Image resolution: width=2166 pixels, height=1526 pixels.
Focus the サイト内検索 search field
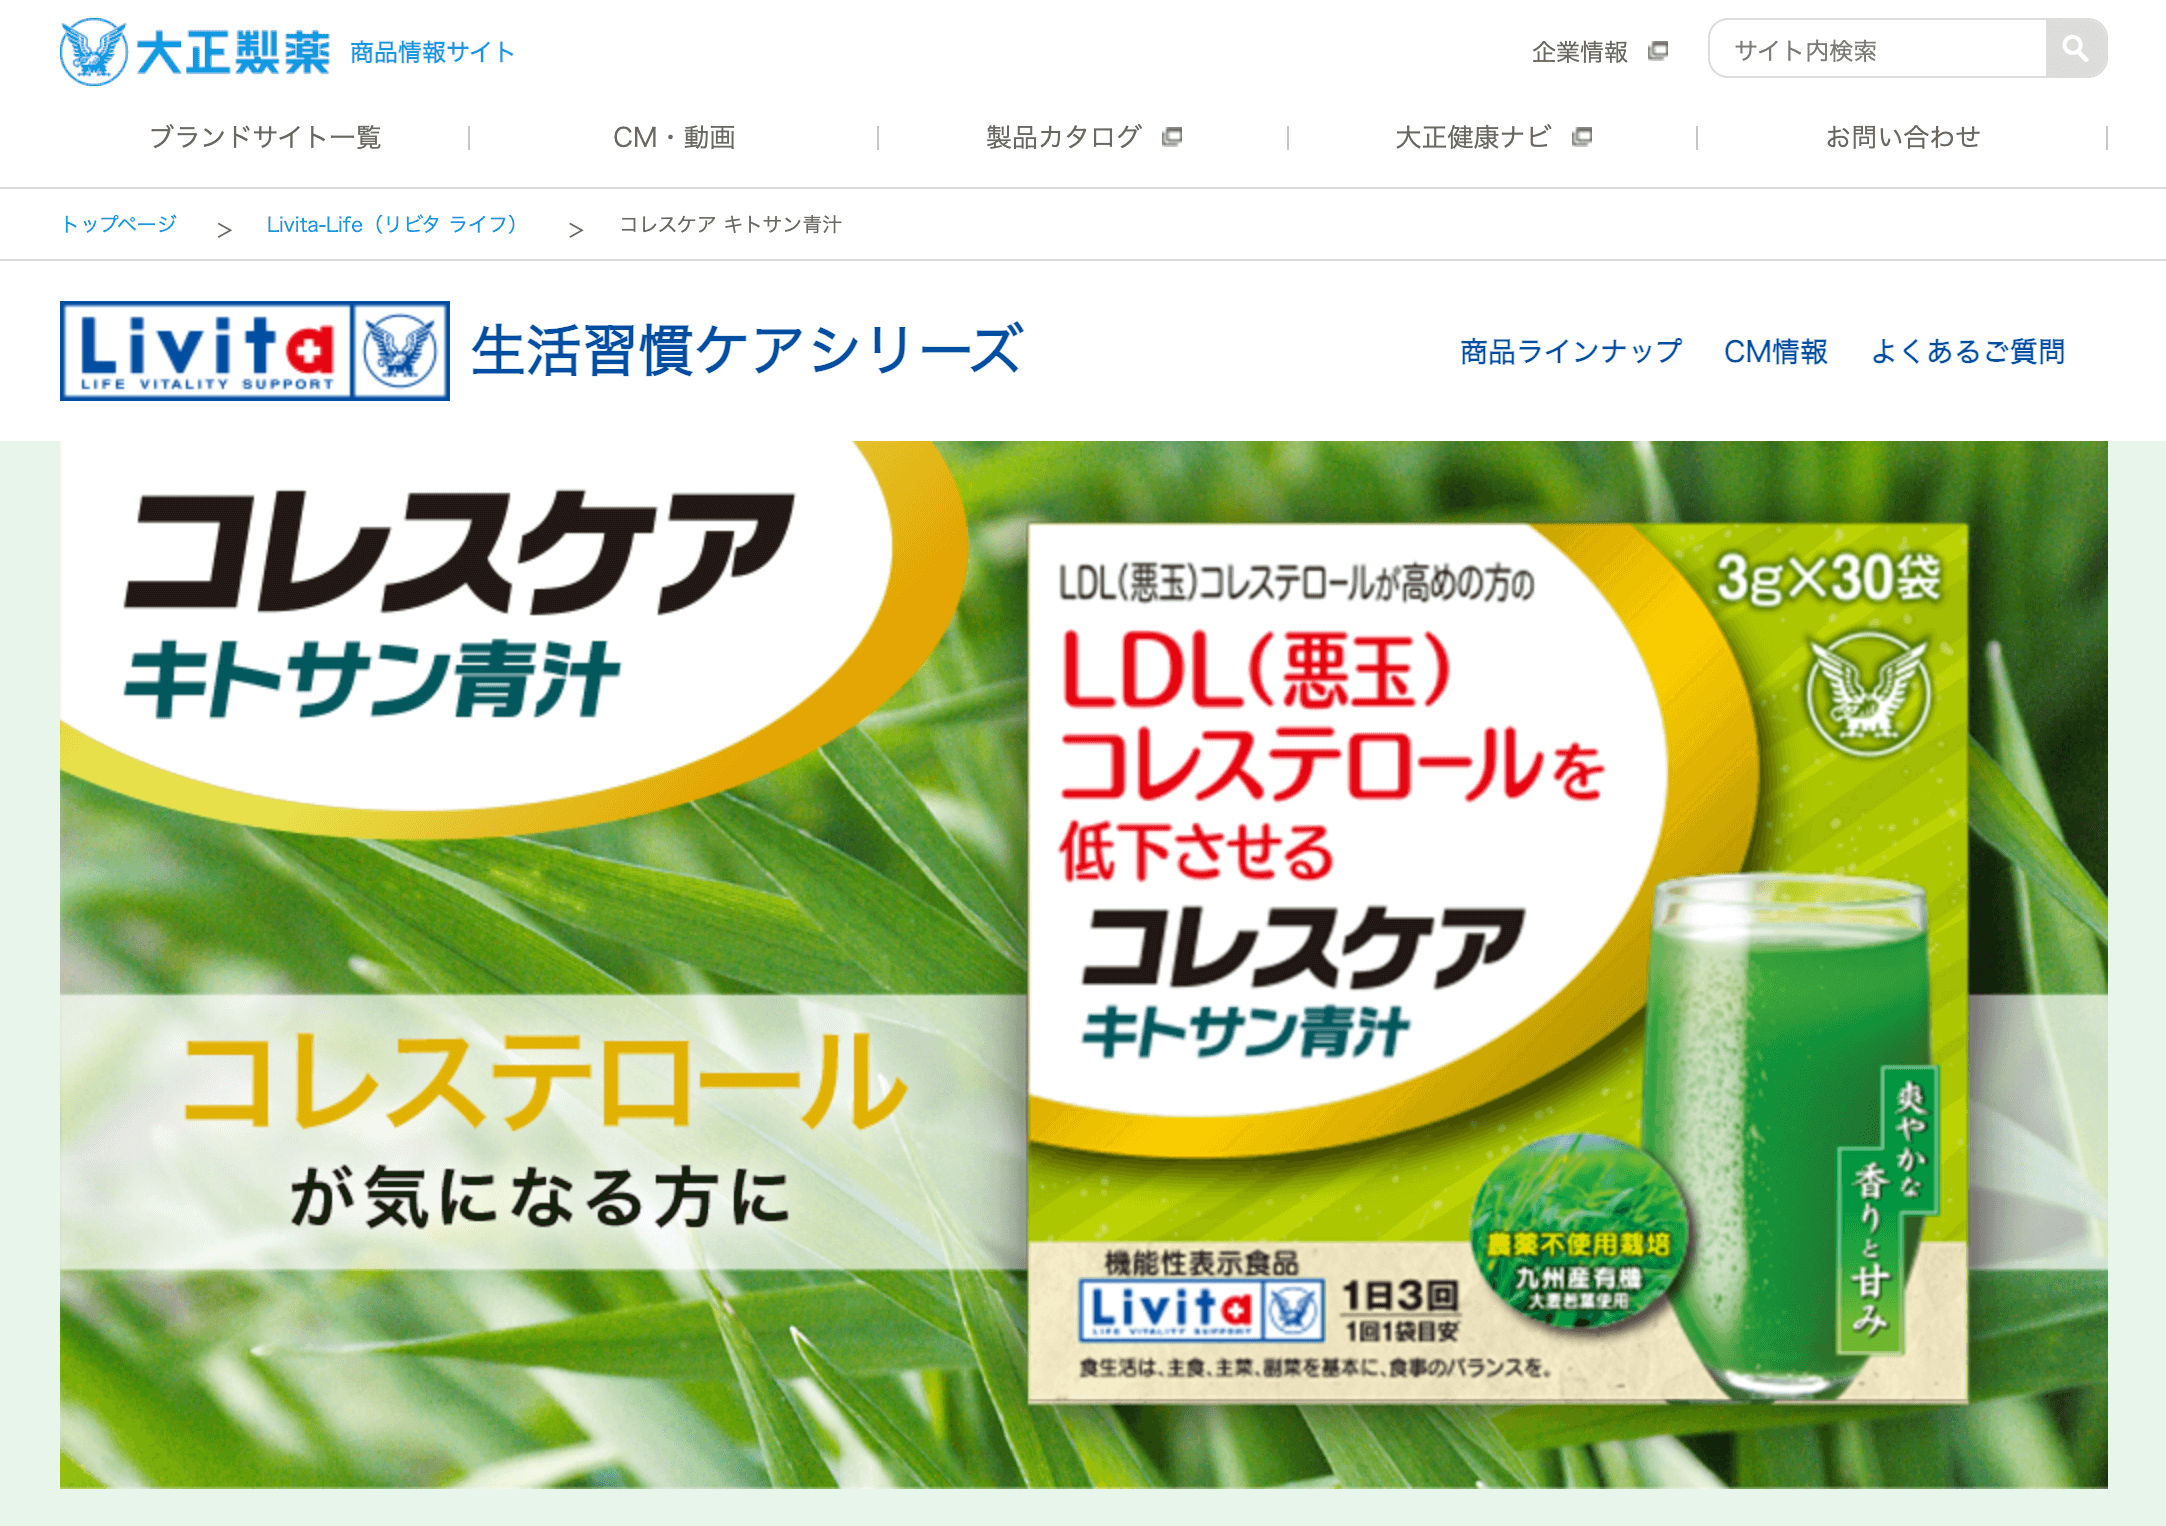[1878, 48]
